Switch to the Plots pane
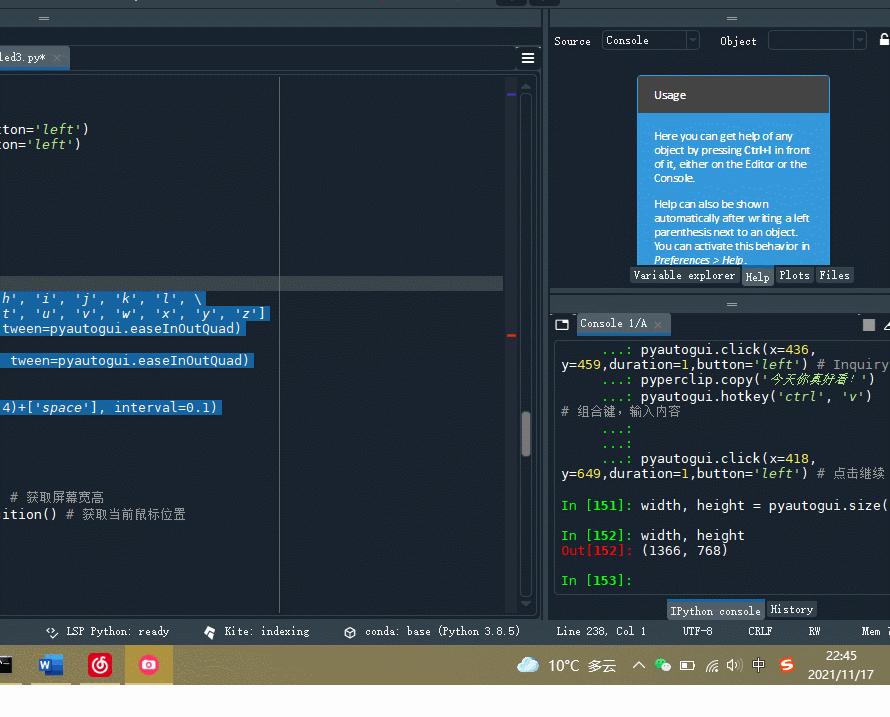 (x=794, y=275)
